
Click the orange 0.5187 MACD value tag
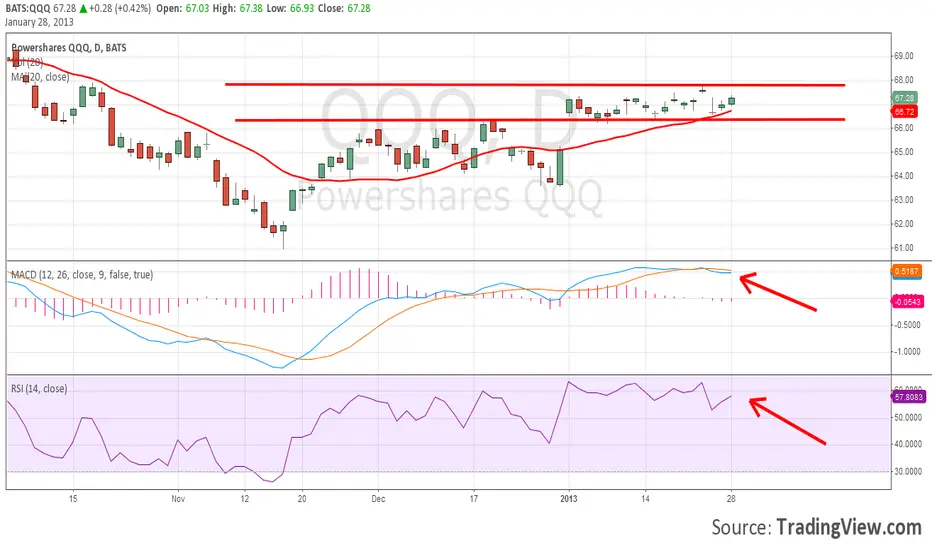[x=906, y=271]
